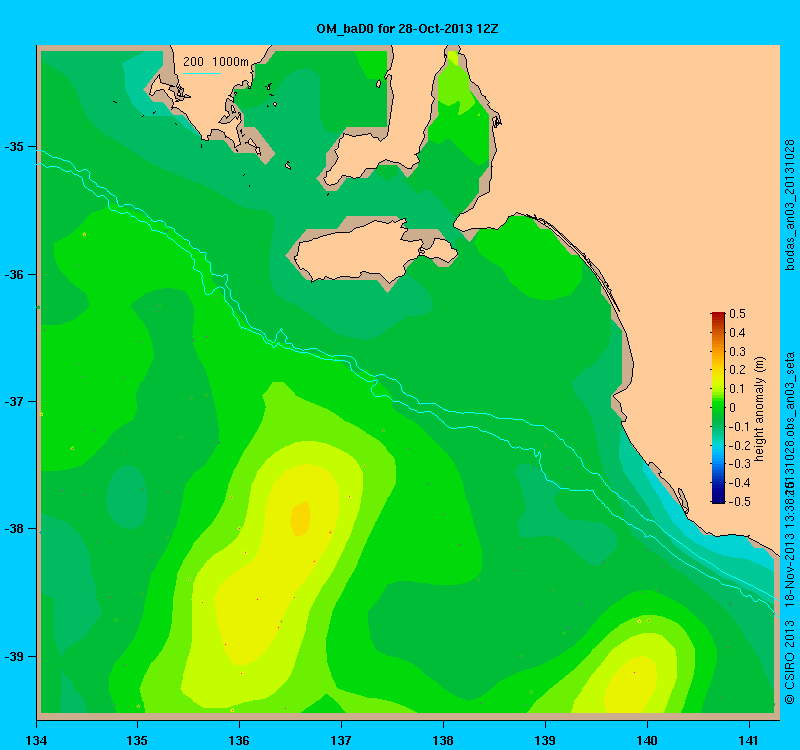Click the 'bodas_an03_20131028' vertical label
The image size is (800, 750).
(789, 205)
